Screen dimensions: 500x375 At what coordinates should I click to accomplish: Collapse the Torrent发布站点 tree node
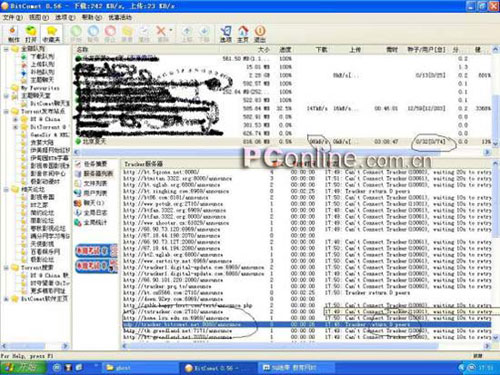[x=6, y=111]
